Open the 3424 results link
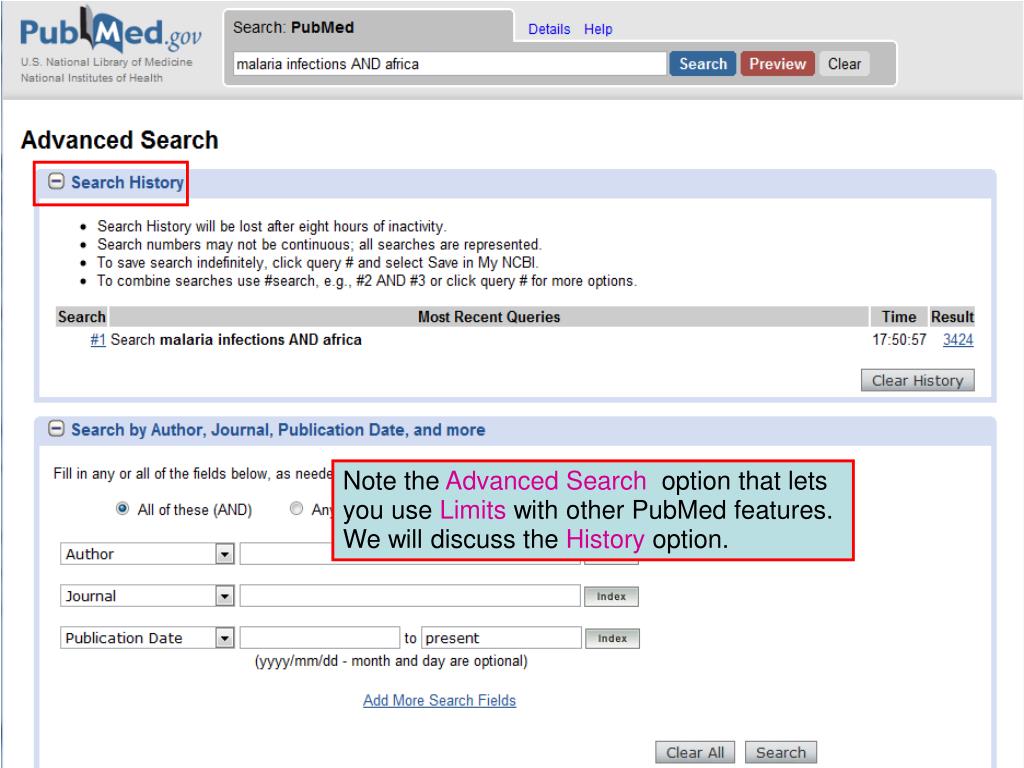 (x=958, y=340)
